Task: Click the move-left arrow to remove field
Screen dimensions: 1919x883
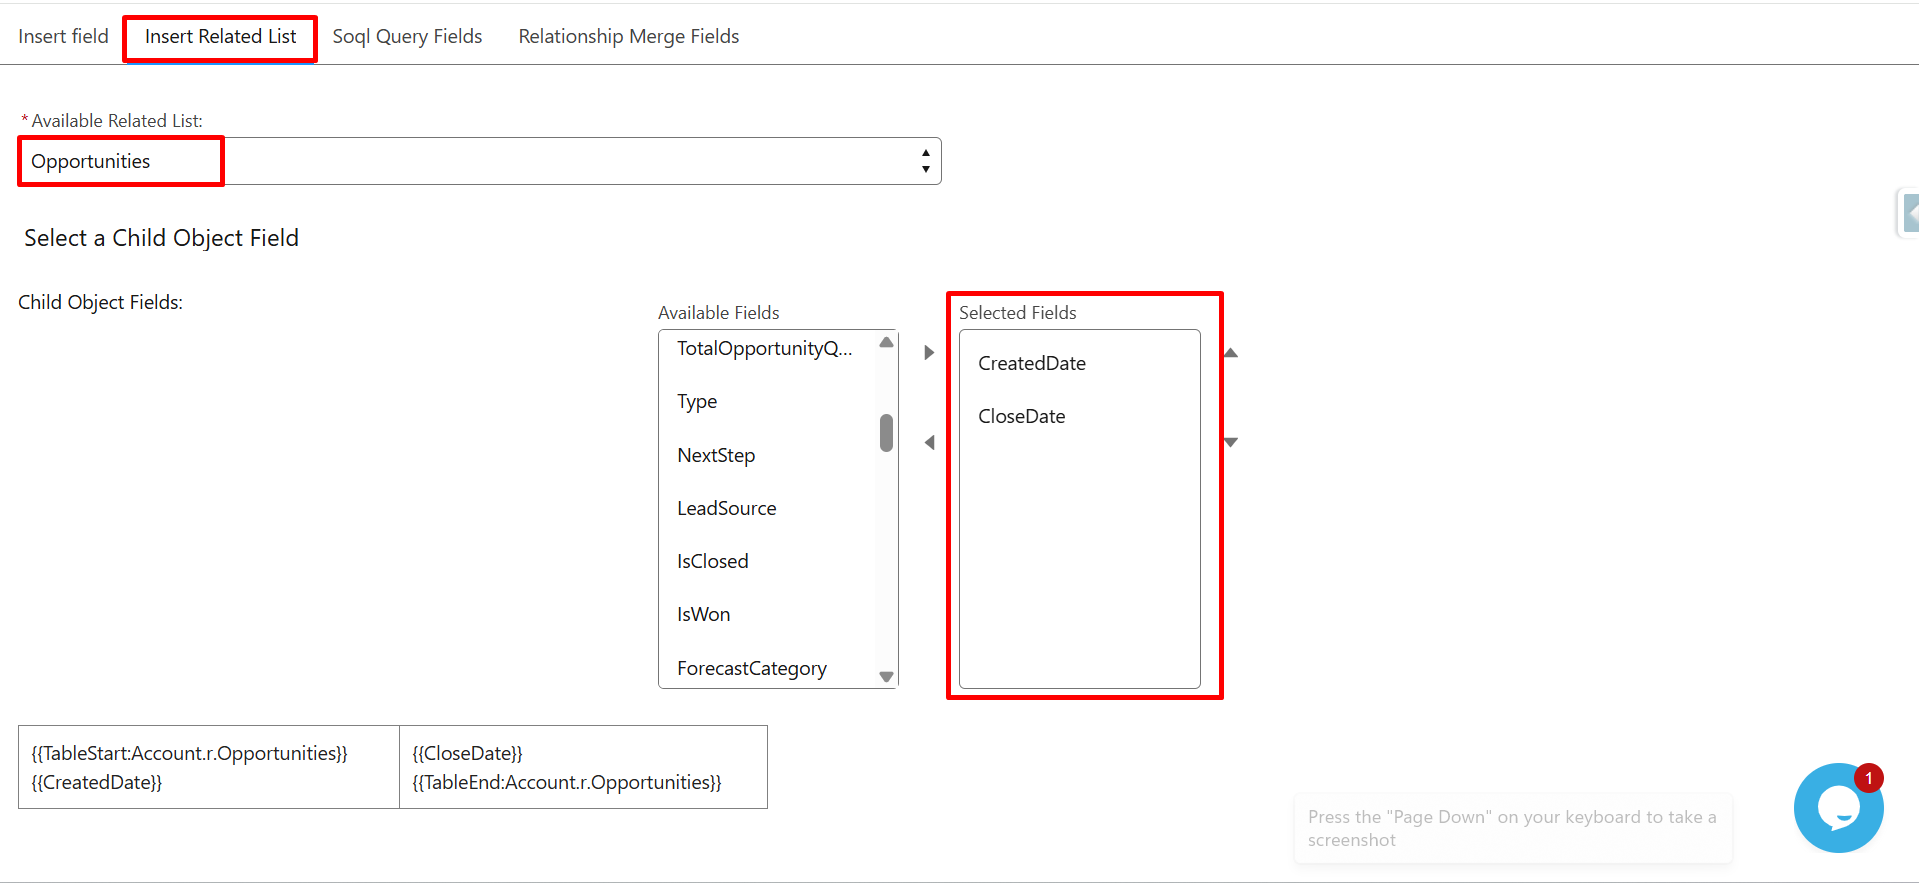Action: [x=929, y=442]
